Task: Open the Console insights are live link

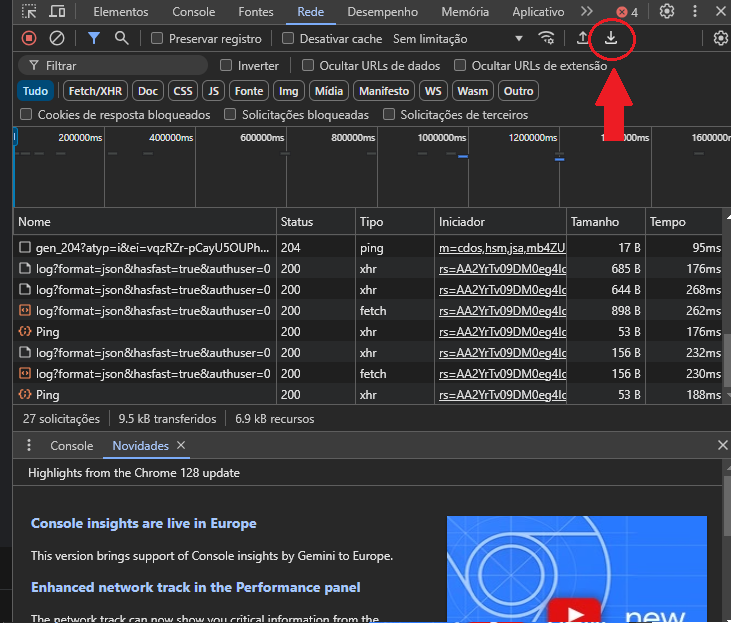Action: 143,523
